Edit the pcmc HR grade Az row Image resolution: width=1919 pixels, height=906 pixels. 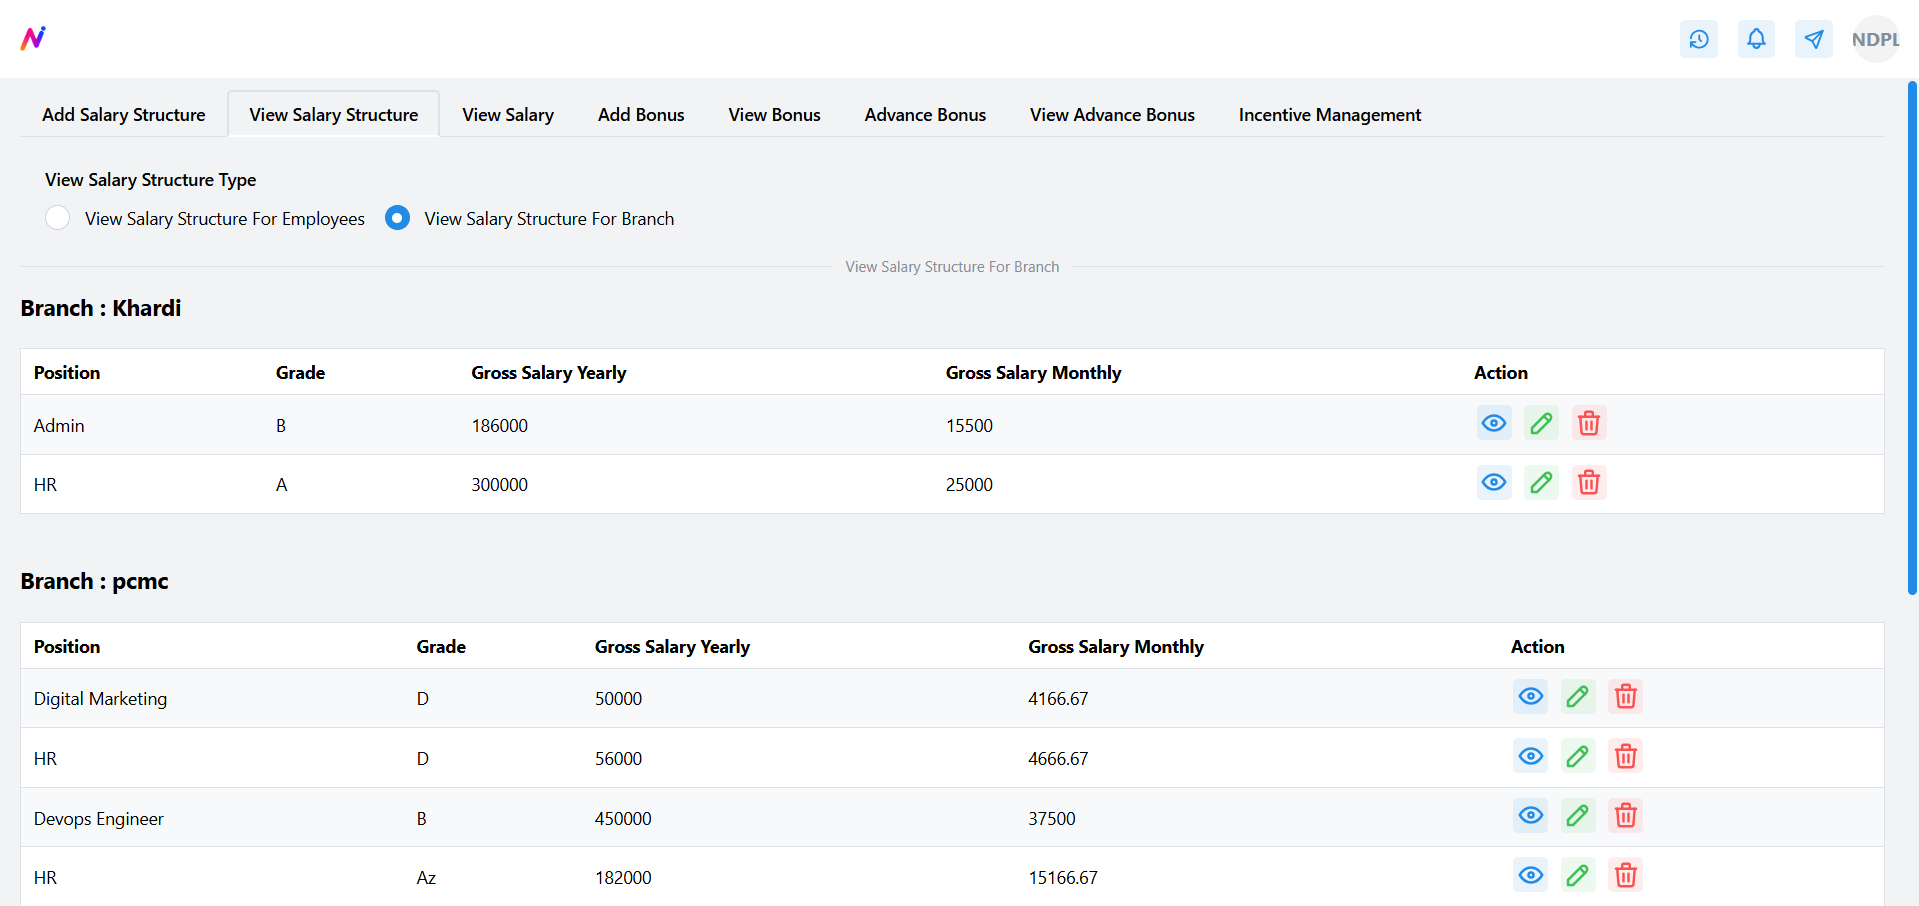(1577, 875)
